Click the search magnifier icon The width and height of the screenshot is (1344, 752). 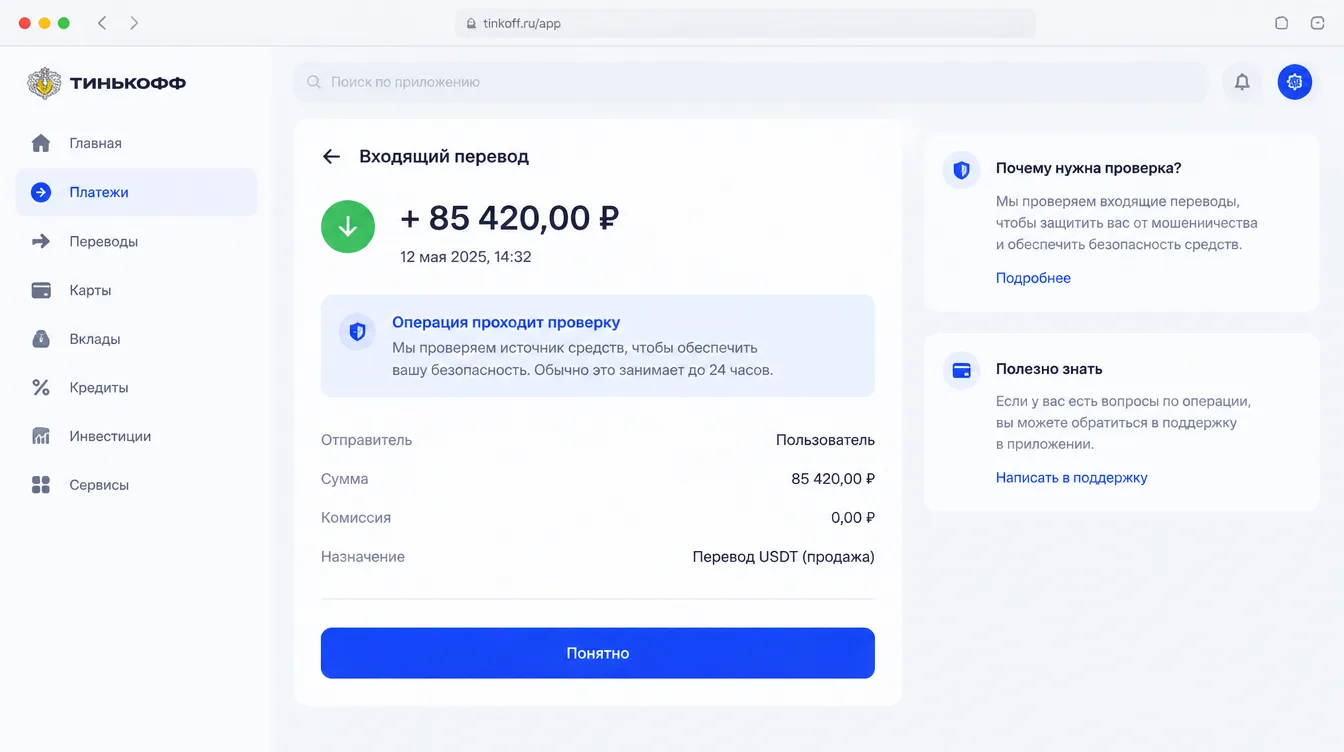314,82
